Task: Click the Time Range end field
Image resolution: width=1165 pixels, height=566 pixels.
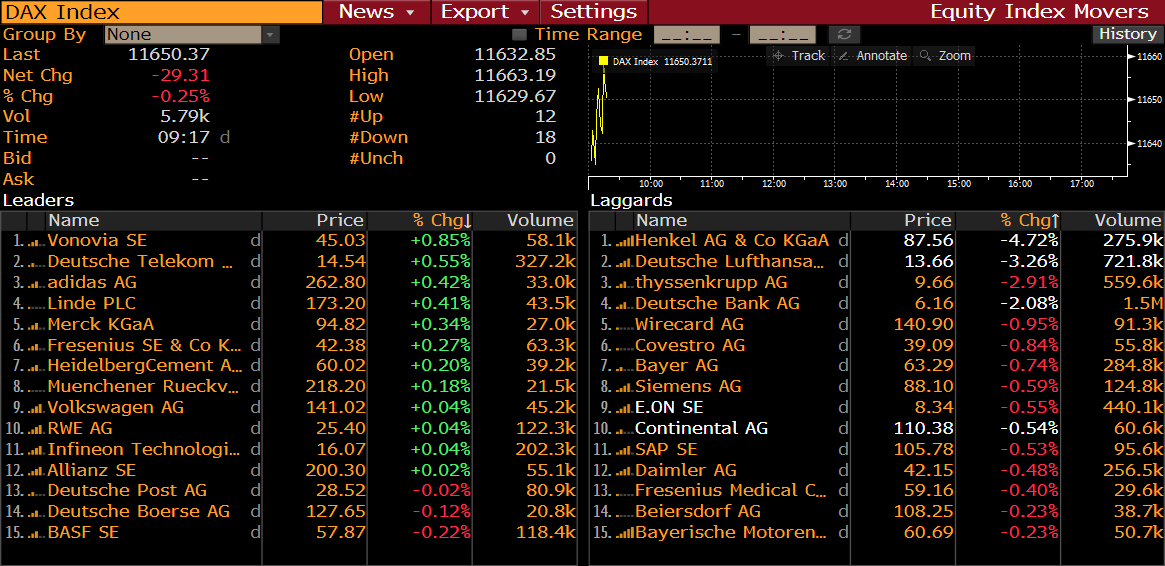Action: click(782, 35)
